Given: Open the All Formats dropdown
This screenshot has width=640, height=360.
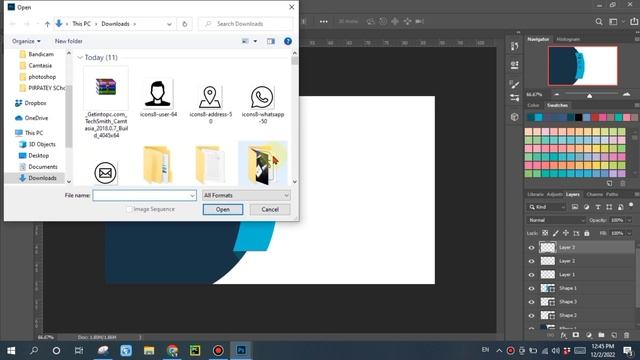Looking at the screenshot, I should 246,196.
